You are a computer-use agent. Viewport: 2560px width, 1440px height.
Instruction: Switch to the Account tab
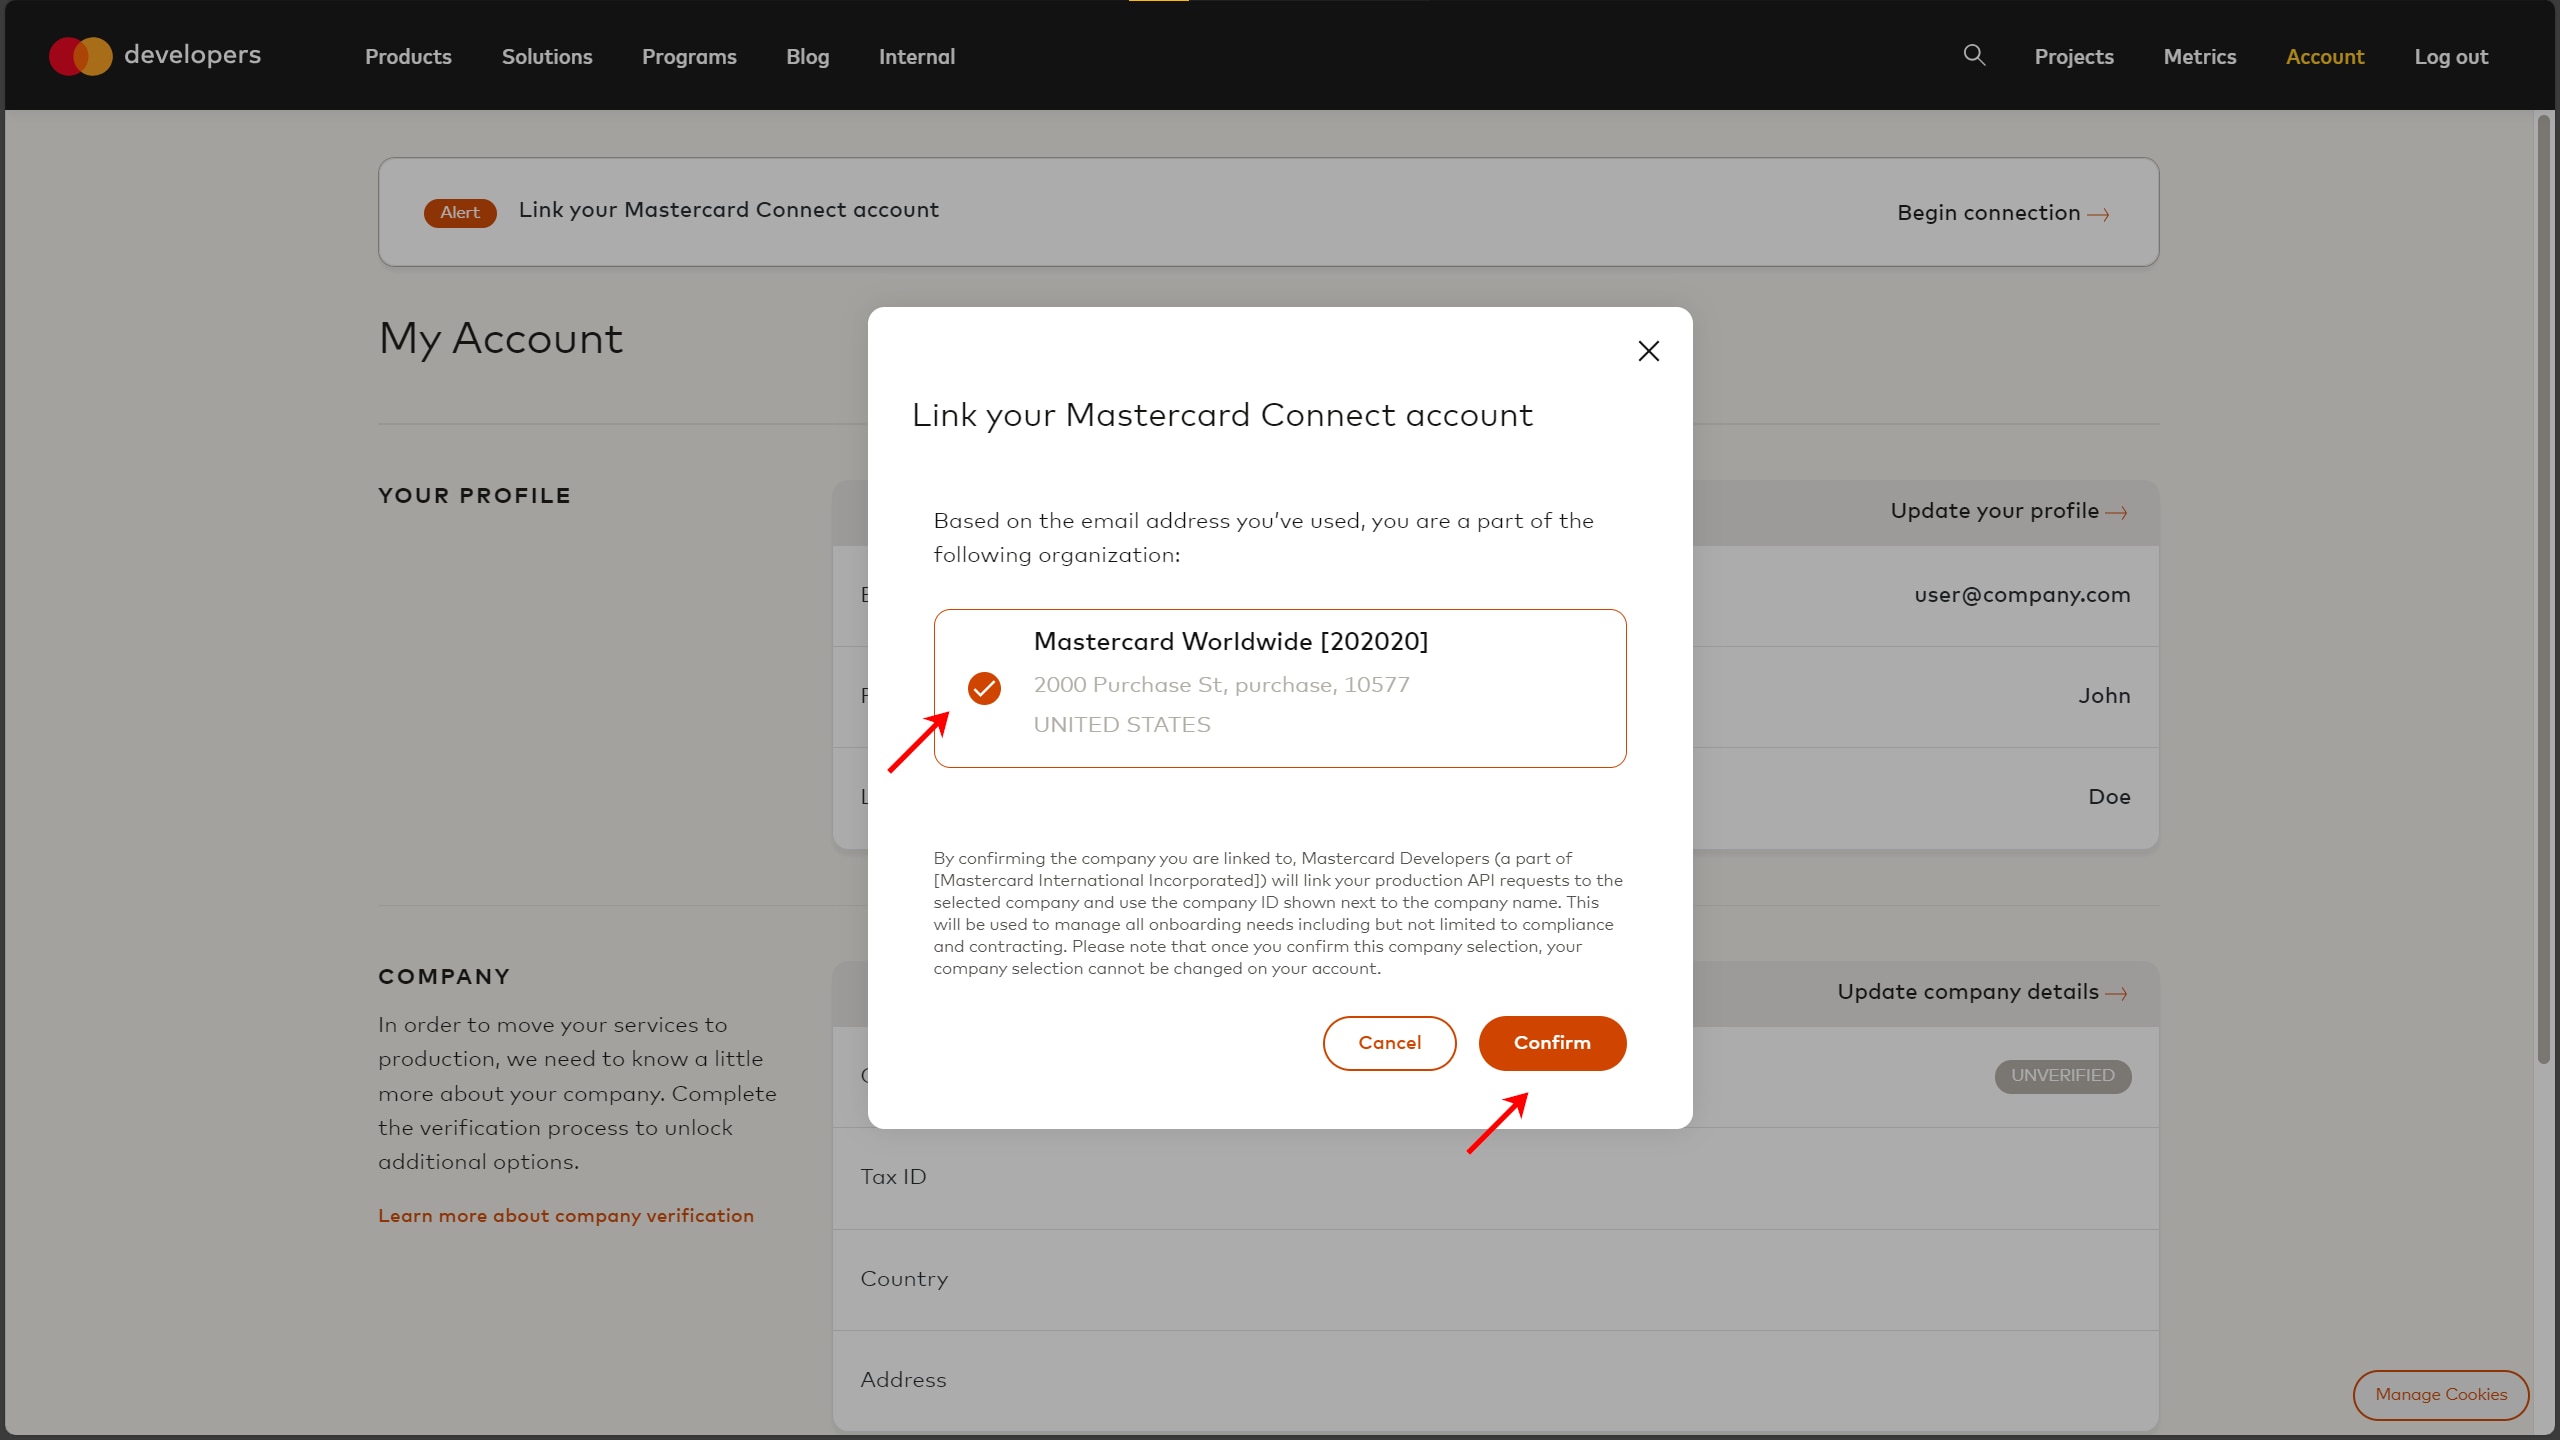[x=2325, y=57]
